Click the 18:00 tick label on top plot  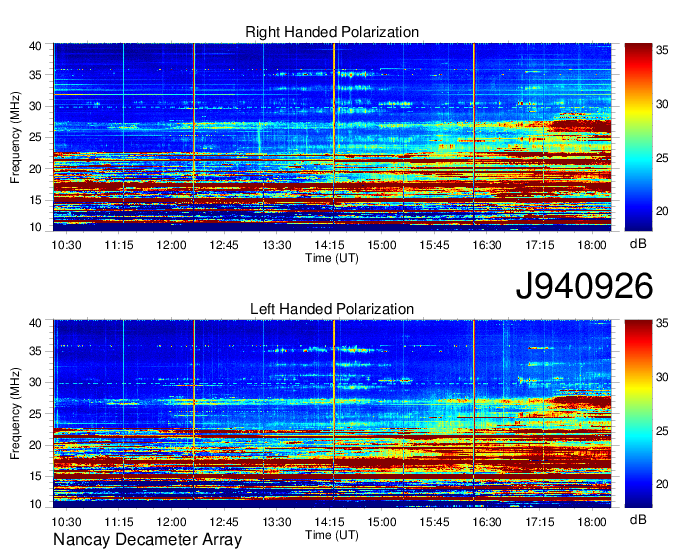(x=592, y=245)
